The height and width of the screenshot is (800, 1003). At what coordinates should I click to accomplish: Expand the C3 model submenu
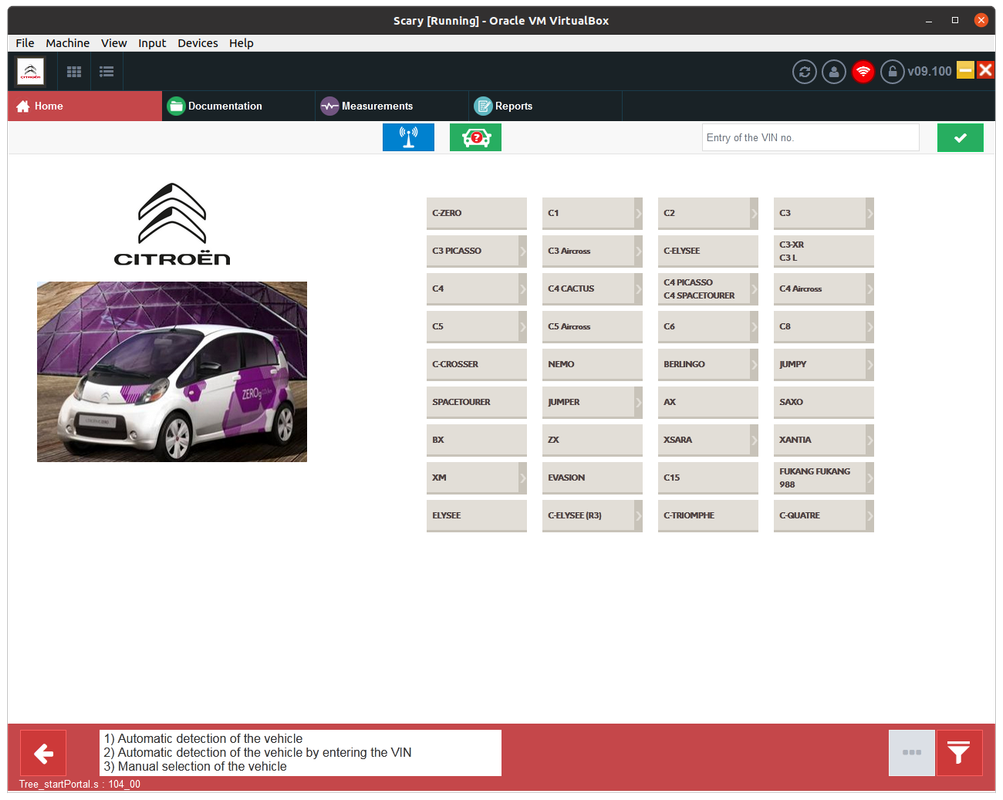click(870, 213)
